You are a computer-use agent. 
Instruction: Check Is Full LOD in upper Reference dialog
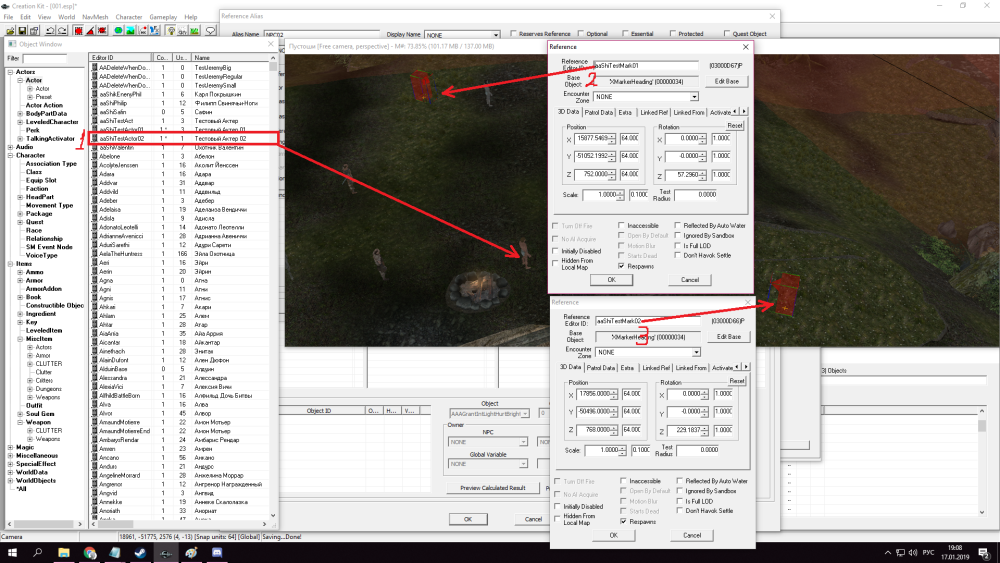coord(677,245)
